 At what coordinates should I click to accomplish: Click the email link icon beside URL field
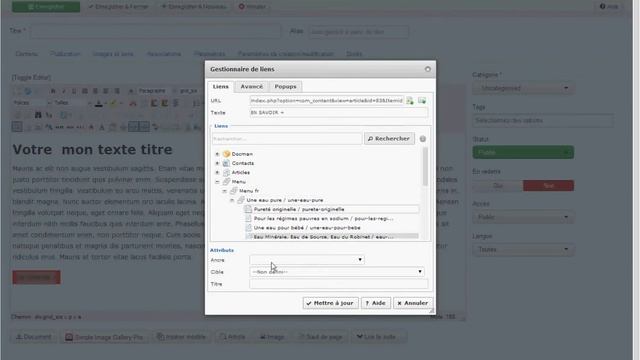coord(422,100)
